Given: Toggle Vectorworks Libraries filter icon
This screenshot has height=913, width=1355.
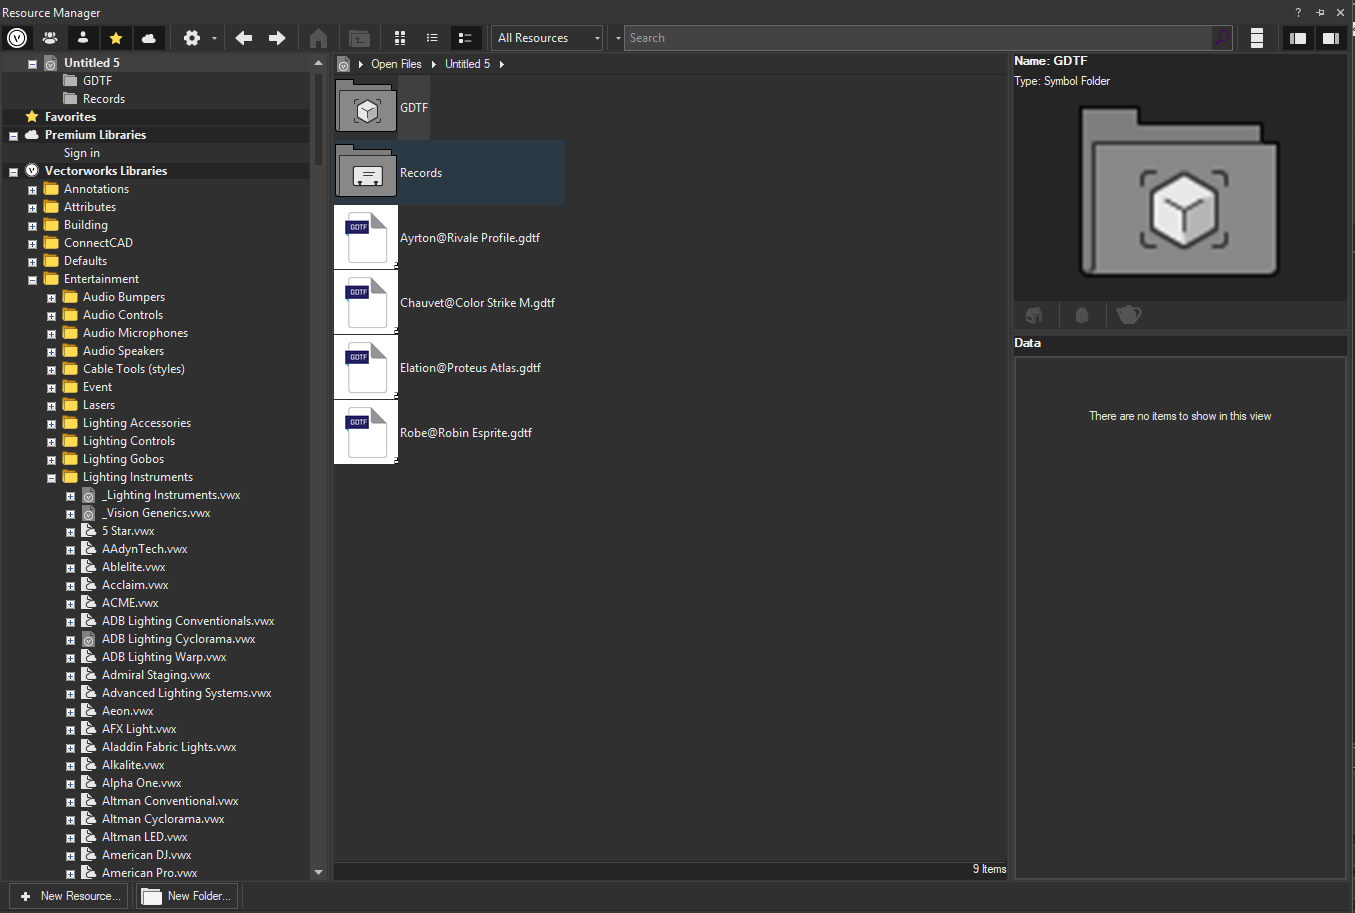Looking at the screenshot, I should coord(17,38).
